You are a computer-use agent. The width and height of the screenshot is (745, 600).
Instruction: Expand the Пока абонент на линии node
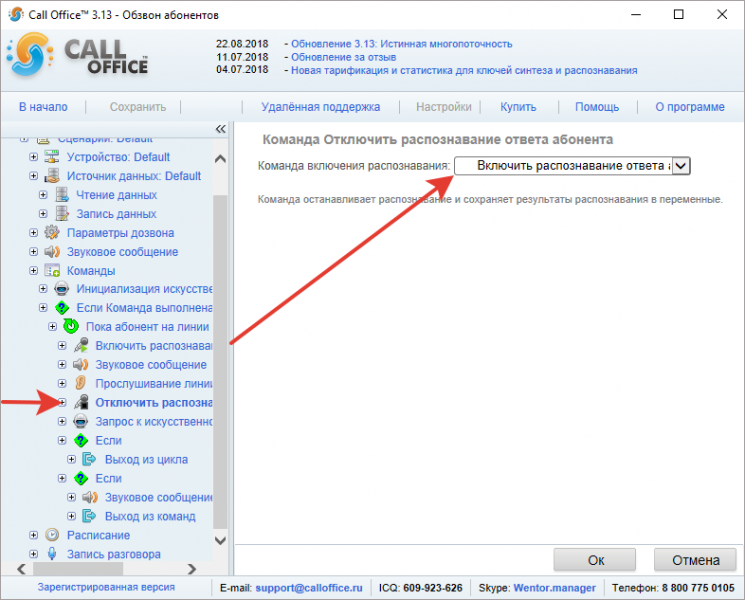pos(52,326)
